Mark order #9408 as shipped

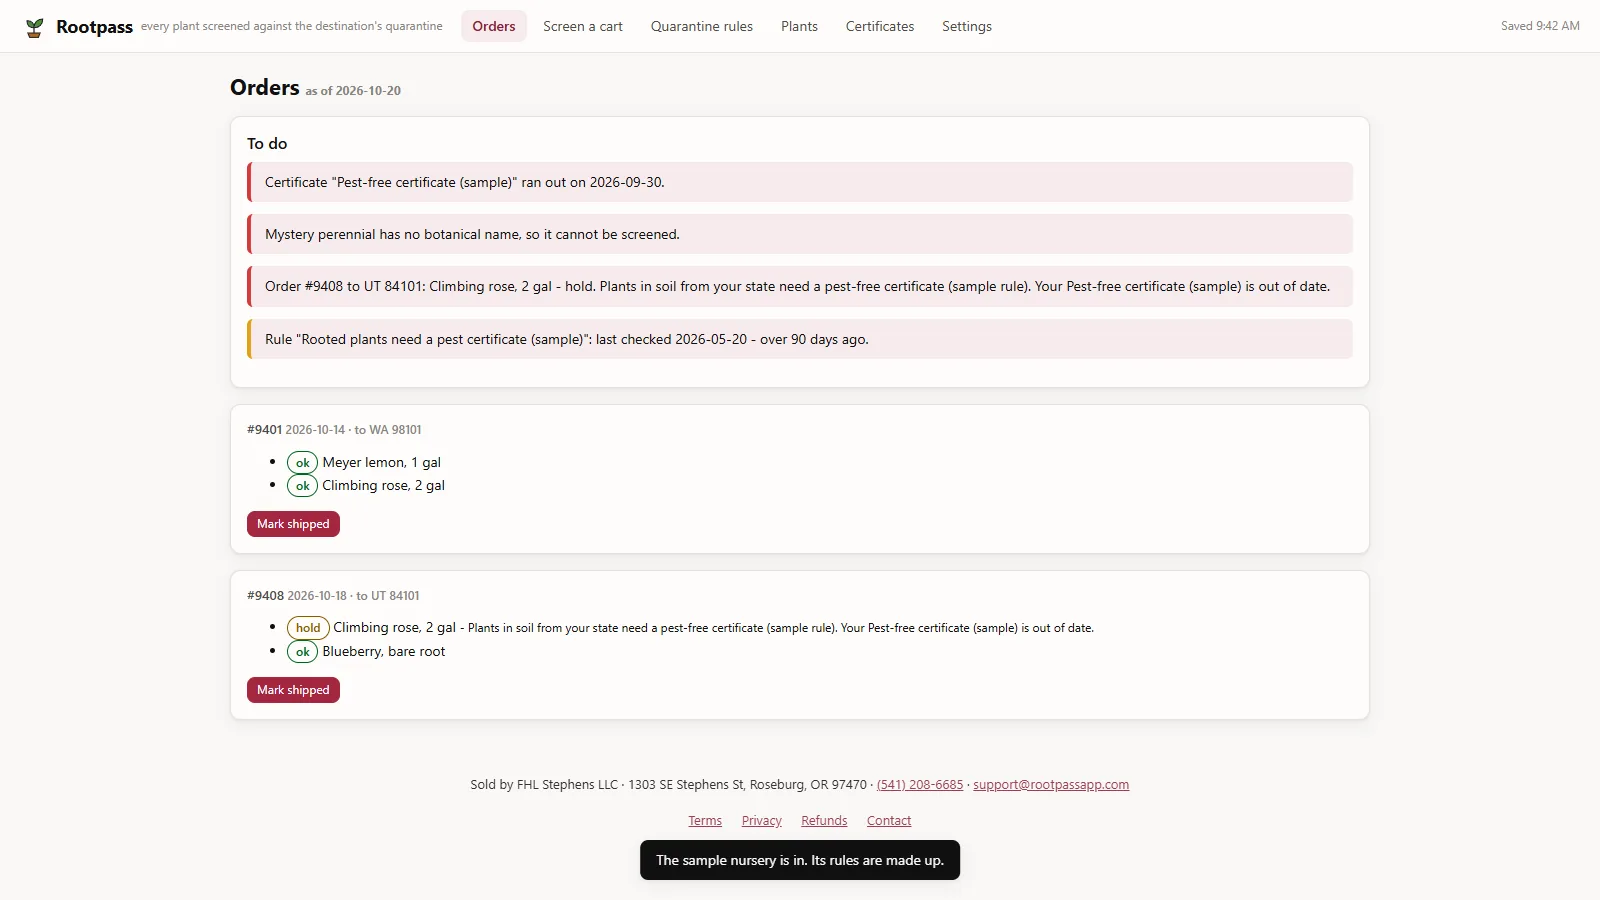(293, 690)
